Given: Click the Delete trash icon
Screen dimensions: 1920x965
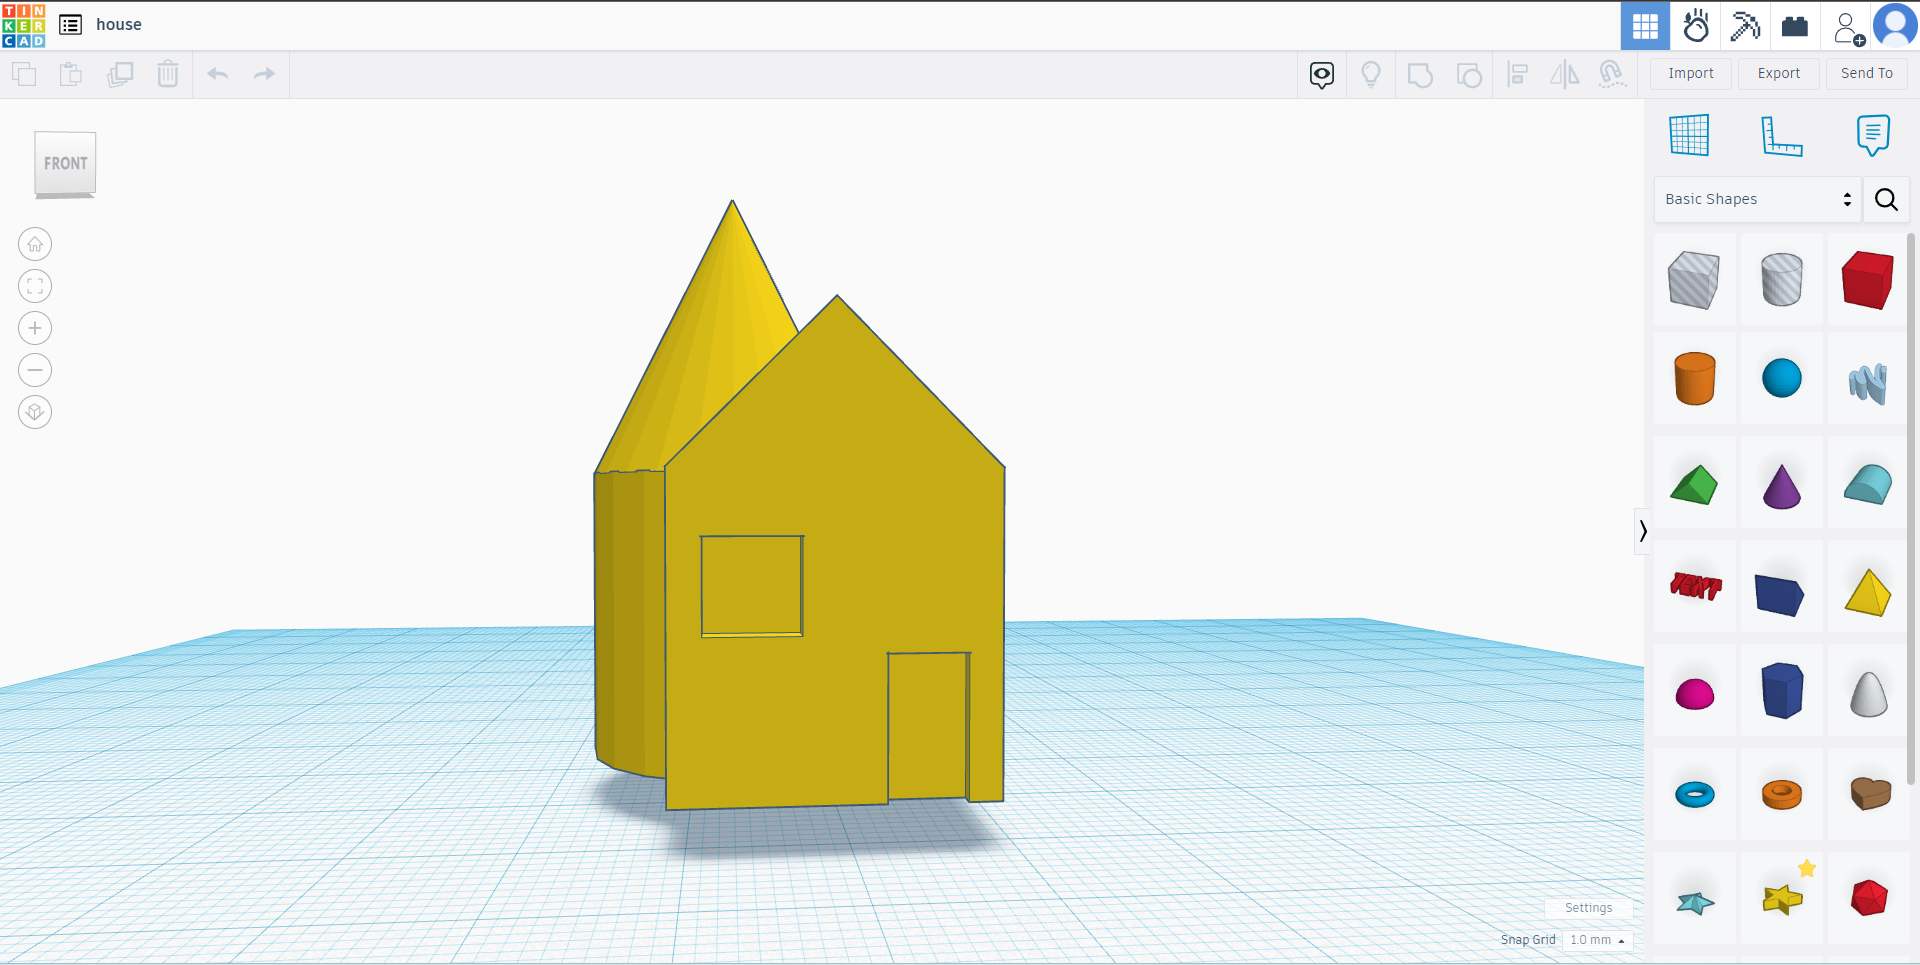Looking at the screenshot, I should pos(168,74).
